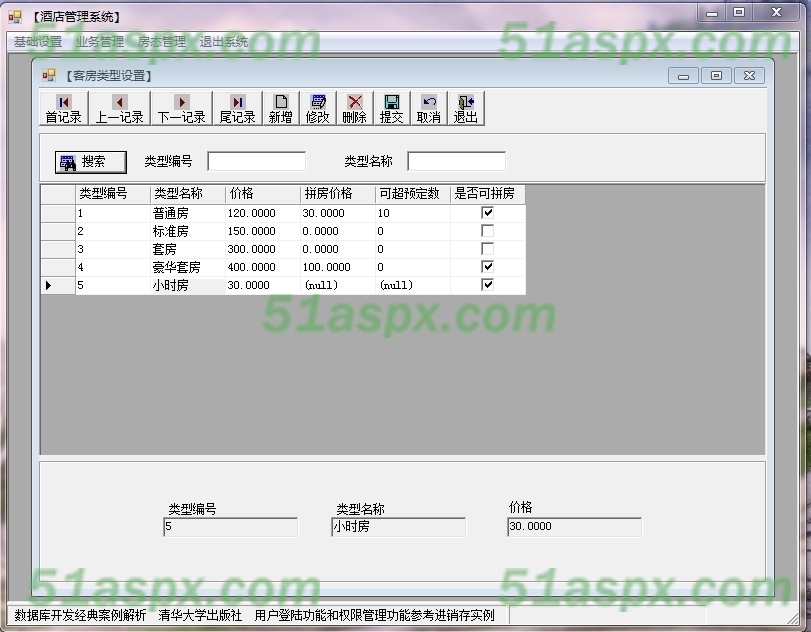Minimize the 客房类型设置 child window
The height and width of the screenshot is (632, 811).
(x=683, y=76)
